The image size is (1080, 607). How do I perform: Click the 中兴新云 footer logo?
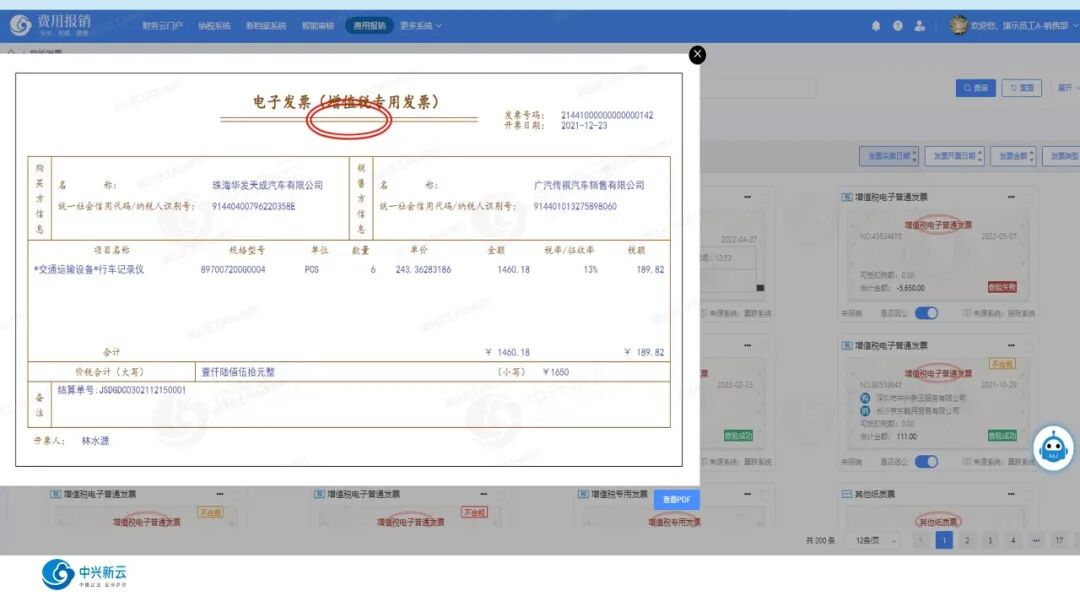(x=84, y=574)
